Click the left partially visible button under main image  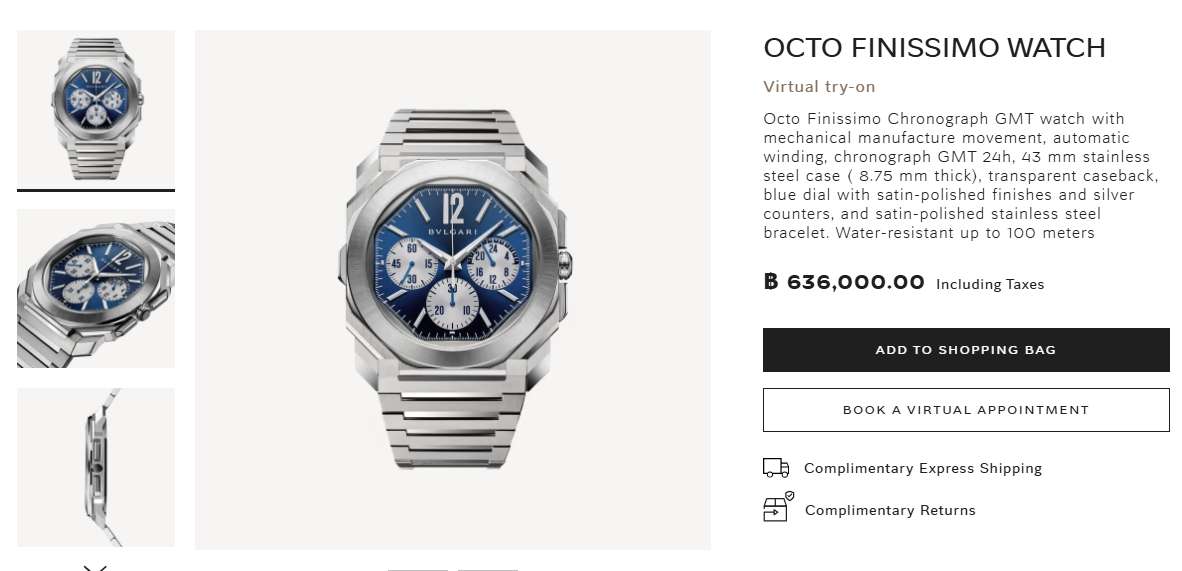417,568
